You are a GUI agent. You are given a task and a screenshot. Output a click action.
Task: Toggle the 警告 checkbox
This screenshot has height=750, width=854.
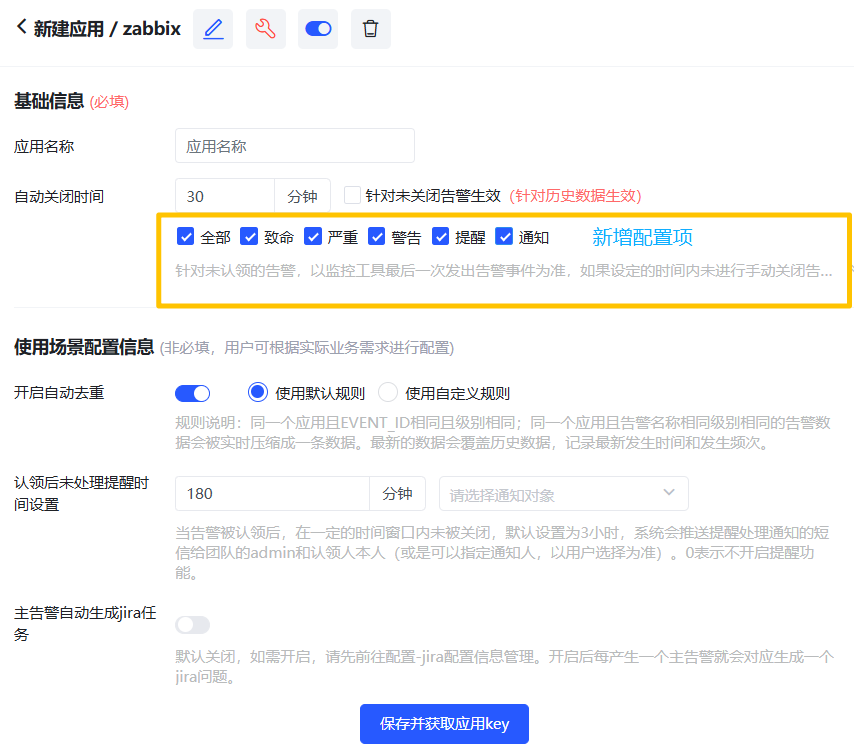377,237
